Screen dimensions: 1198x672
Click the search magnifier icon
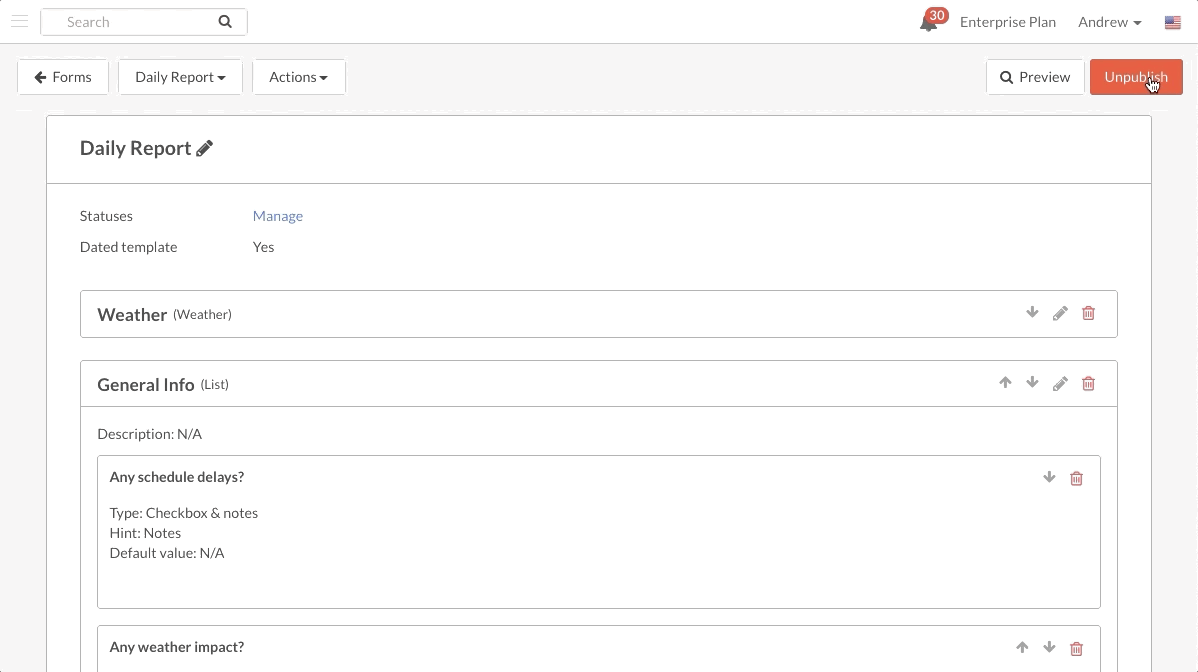point(225,21)
